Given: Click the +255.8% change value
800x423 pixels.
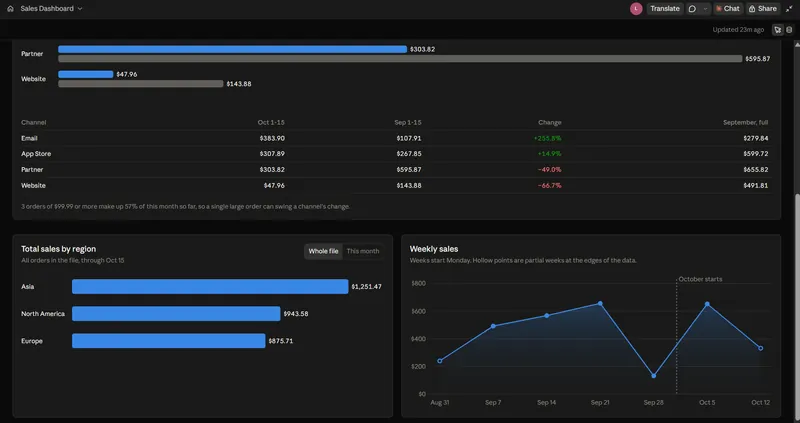Looking at the screenshot, I should tap(547, 138).
